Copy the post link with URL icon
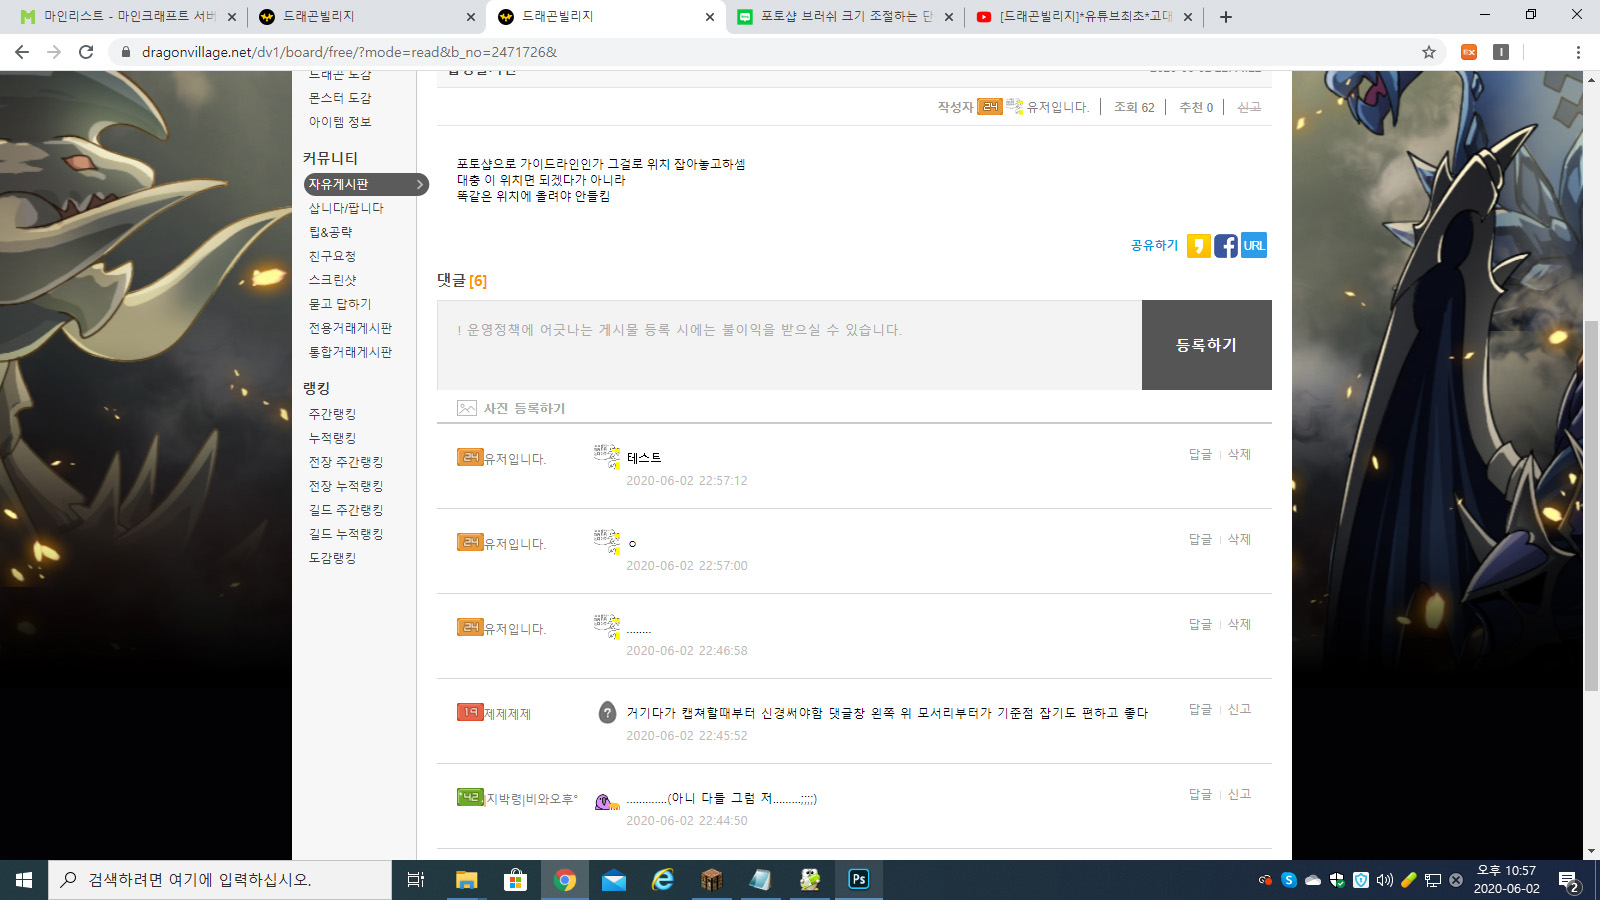The image size is (1600, 900). pyautogui.click(x=1254, y=246)
